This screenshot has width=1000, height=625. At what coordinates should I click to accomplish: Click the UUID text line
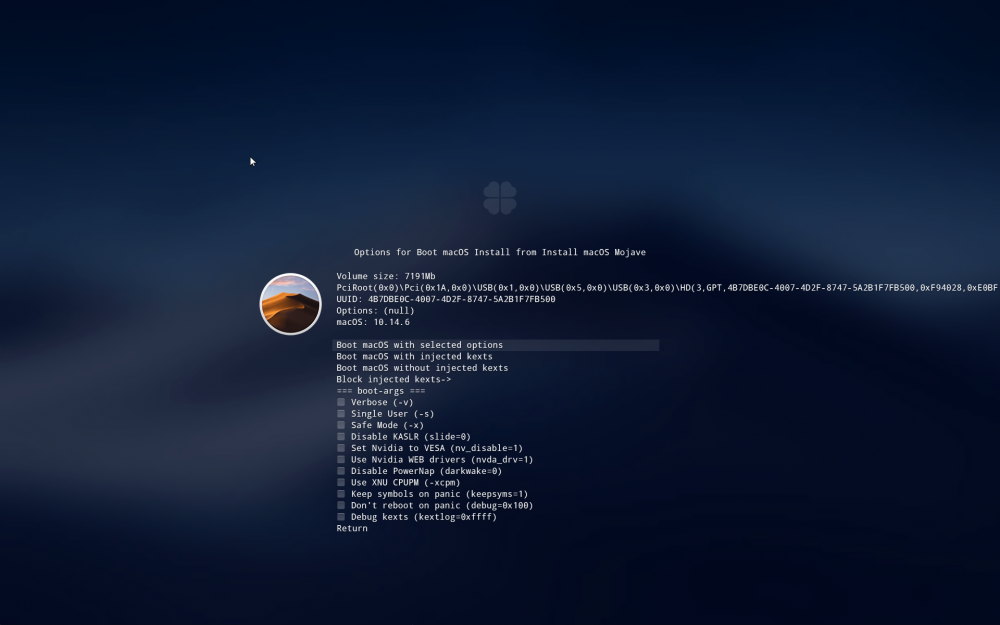pyautogui.click(x=446, y=299)
